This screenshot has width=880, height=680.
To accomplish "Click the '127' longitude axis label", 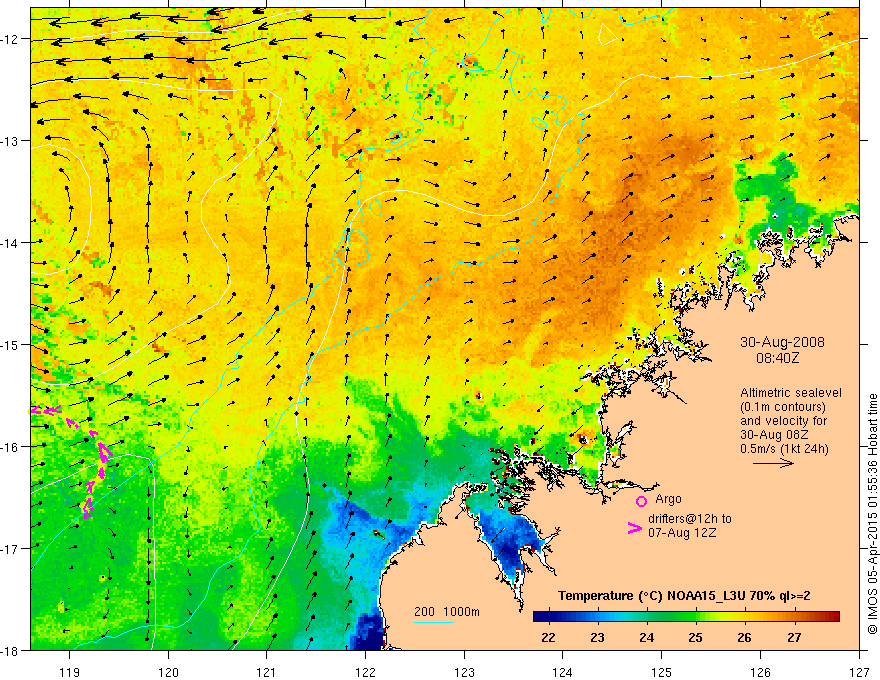I will point(859,672).
